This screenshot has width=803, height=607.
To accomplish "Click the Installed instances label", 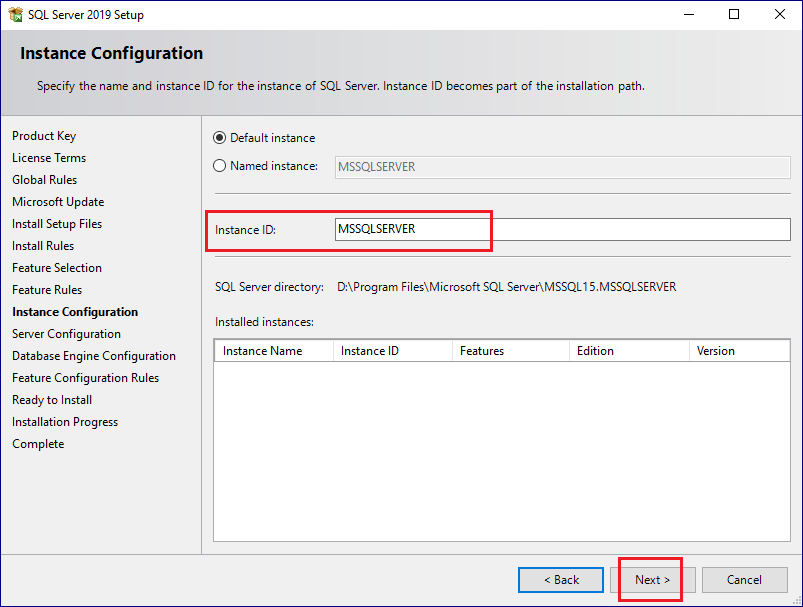I will click(264, 322).
